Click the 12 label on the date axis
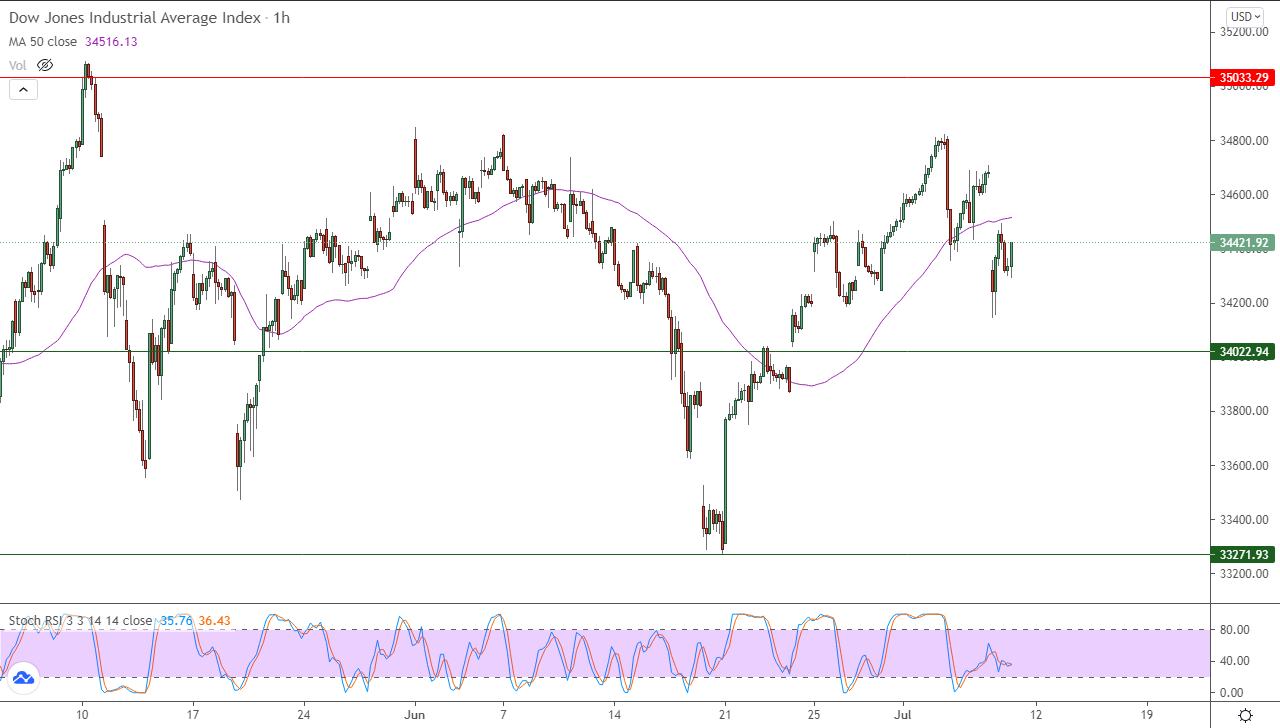Screen dimensions: 1280x728 pyautogui.click(x=1035, y=715)
